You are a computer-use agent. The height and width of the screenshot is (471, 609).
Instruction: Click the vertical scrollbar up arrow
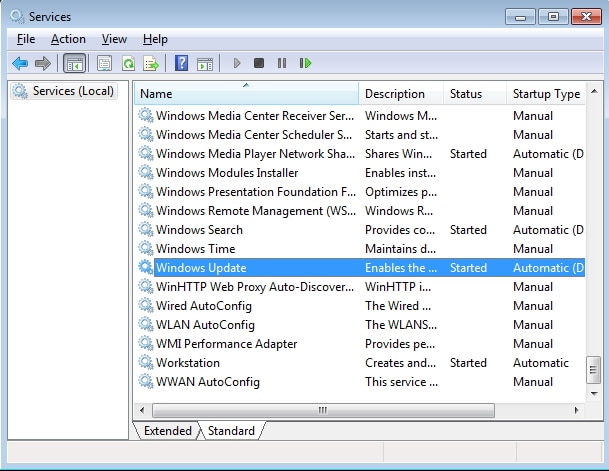[x=594, y=92]
